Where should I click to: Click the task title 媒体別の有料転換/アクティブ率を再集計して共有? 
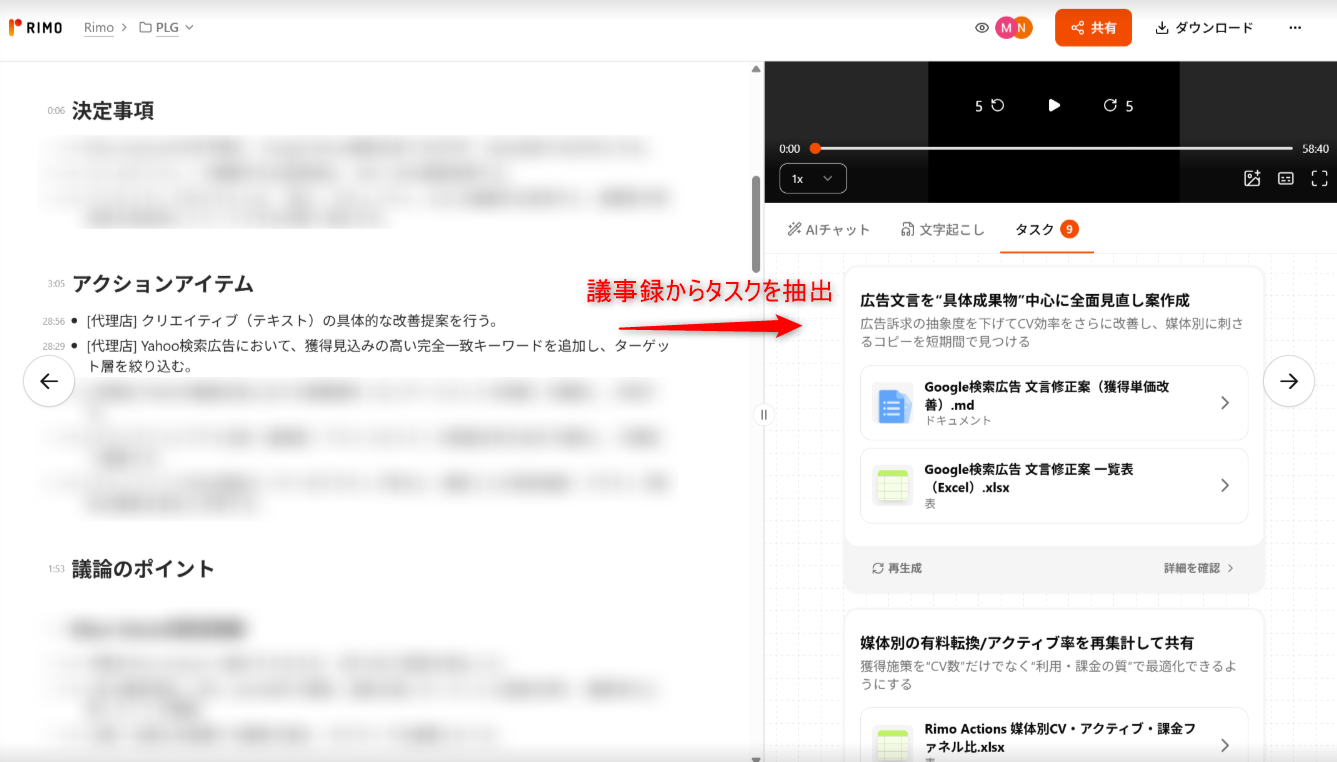point(1027,643)
